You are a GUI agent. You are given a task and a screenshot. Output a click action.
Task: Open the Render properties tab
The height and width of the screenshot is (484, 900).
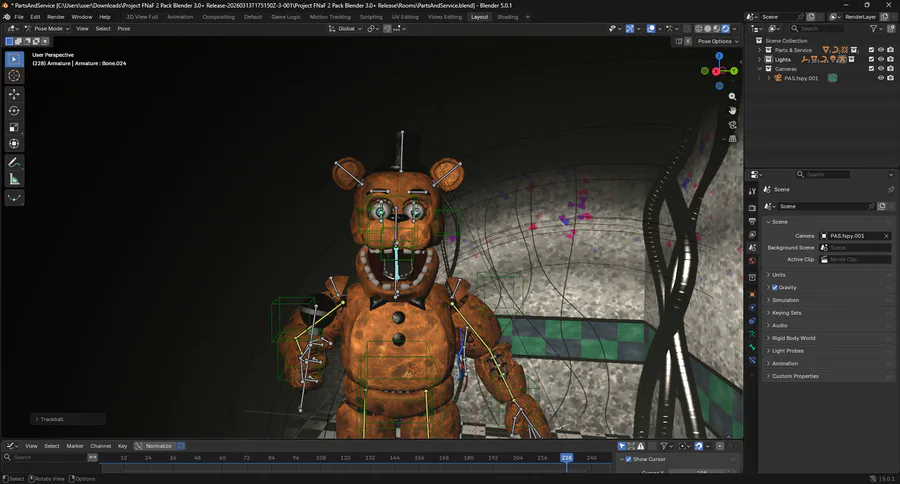coord(752,207)
